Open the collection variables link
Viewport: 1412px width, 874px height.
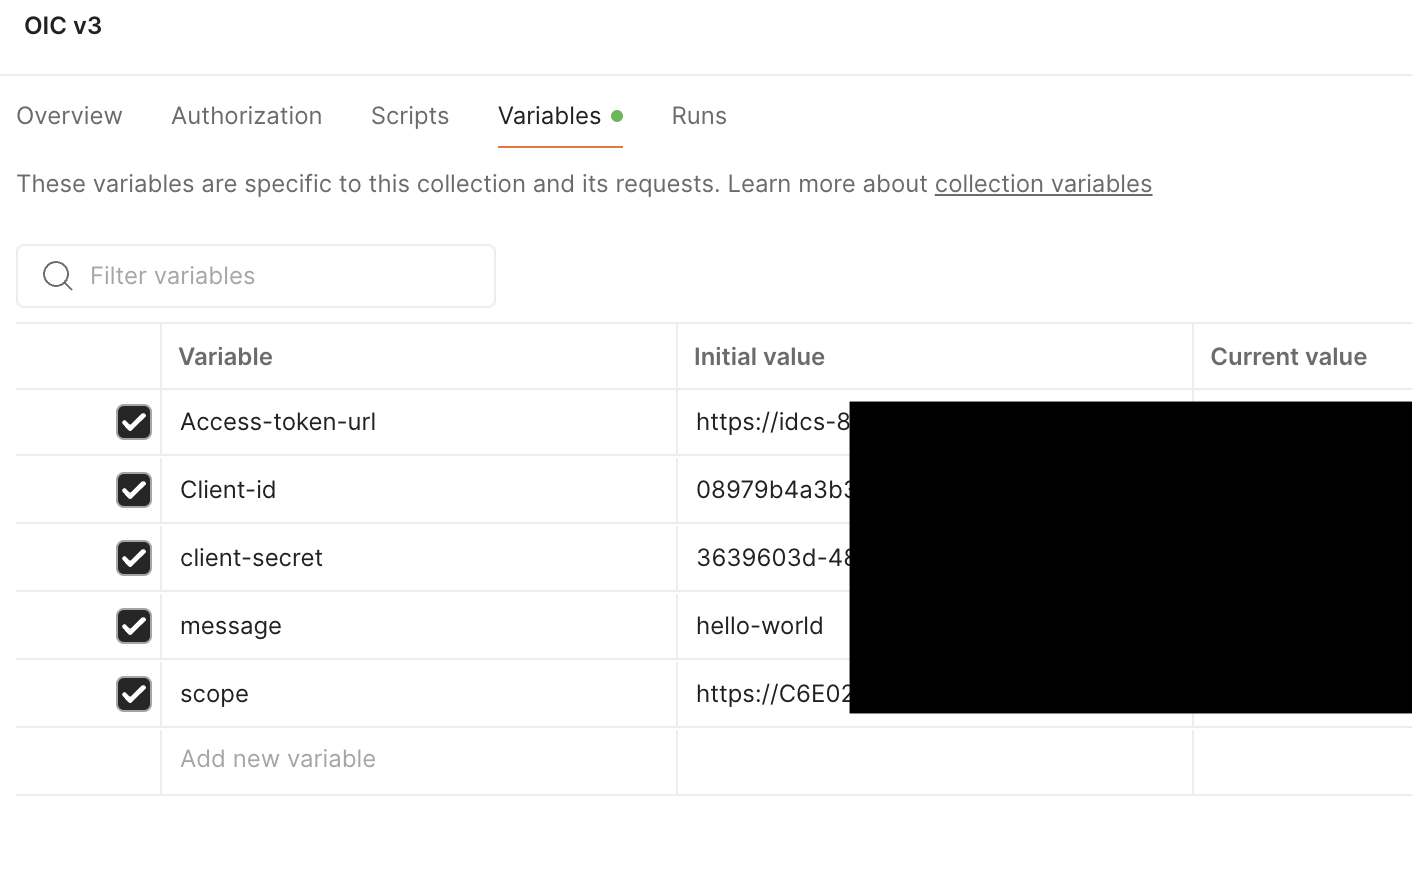[x=1043, y=184]
